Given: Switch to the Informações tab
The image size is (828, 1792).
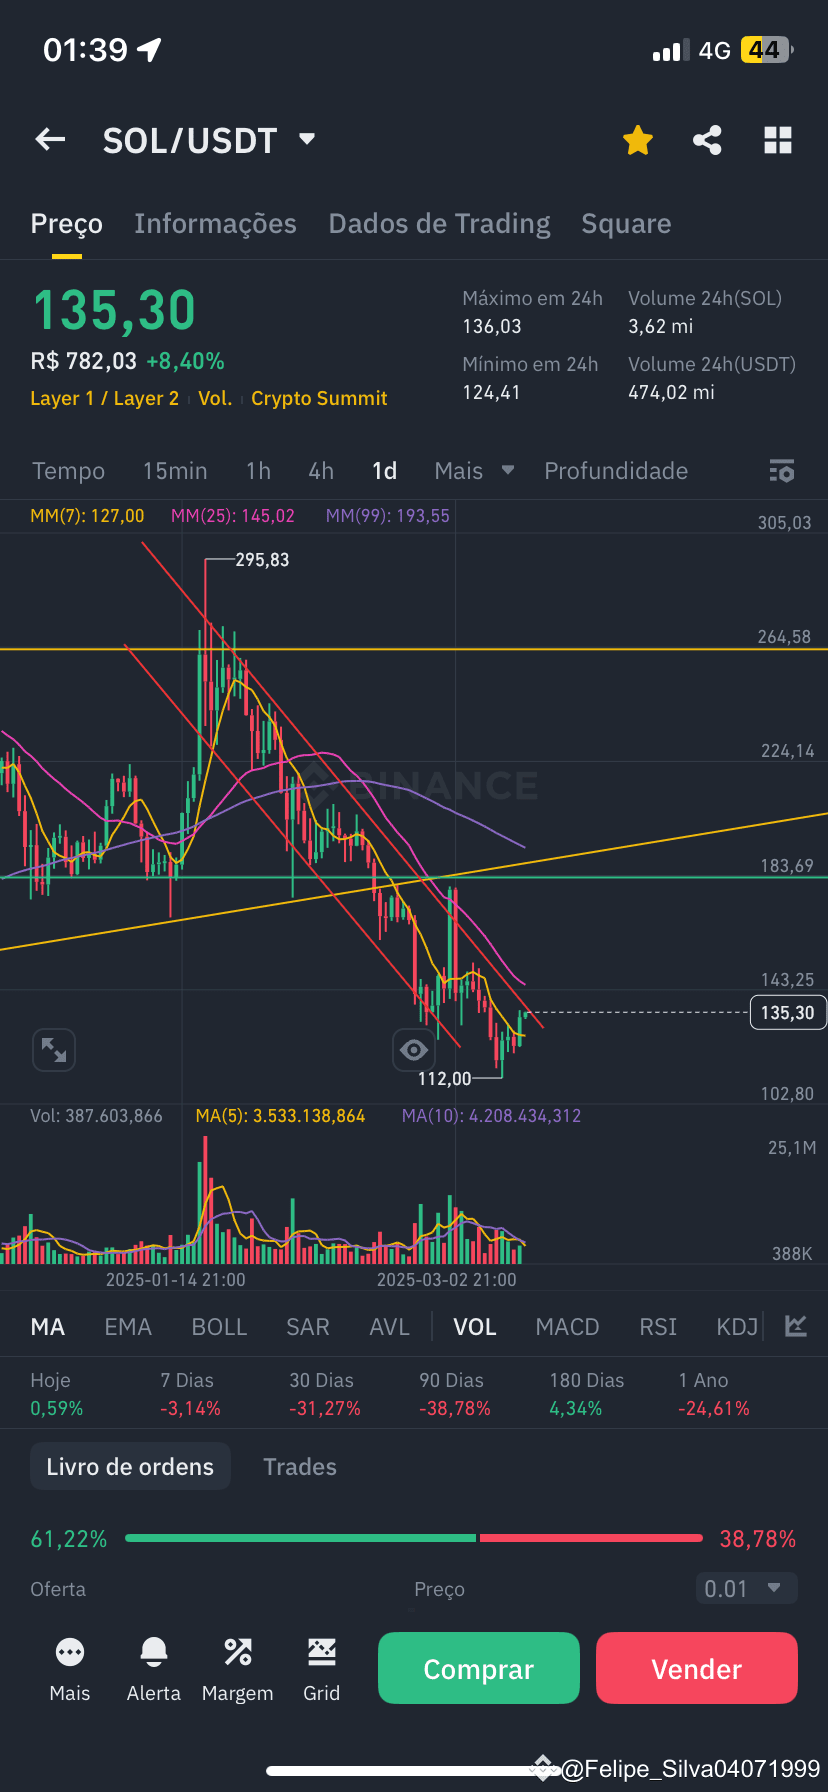Looking at the screenshot, I should pyautogui.click(x=215, y=223).
